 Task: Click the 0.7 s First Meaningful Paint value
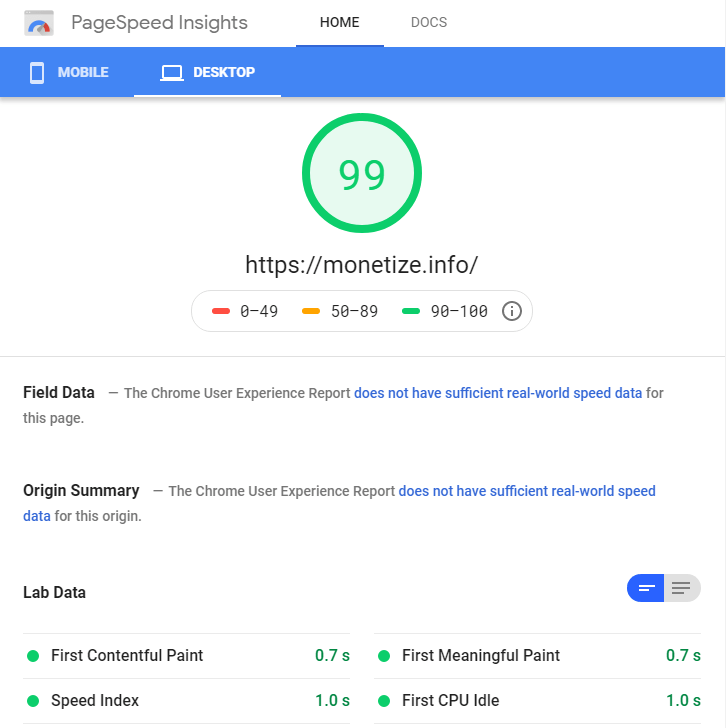point(683,656)
